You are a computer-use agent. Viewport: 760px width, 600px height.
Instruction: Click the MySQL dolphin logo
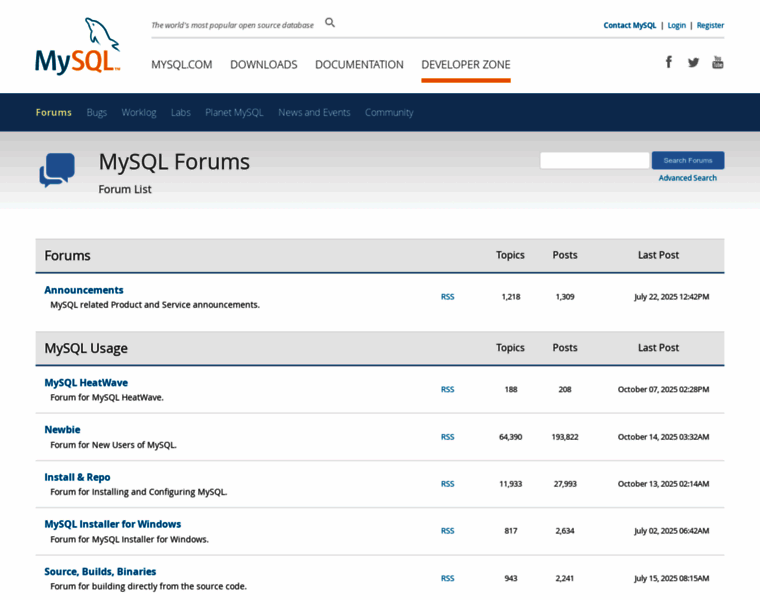[78, 47]
